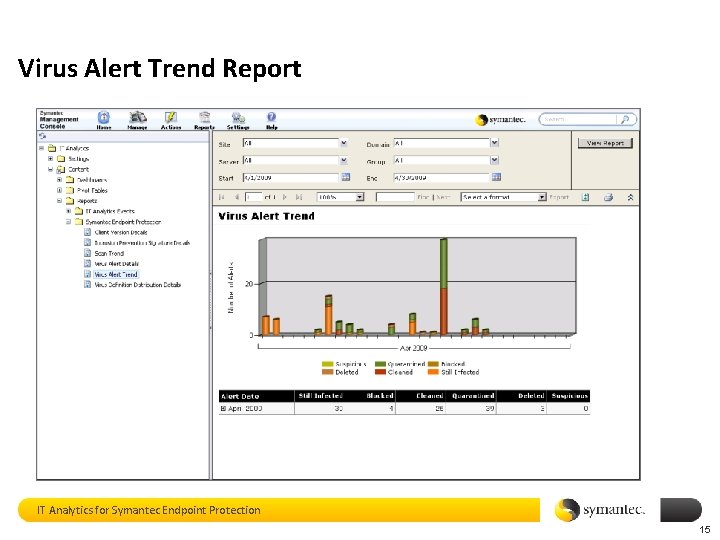
Task: Expand the Apr 2009 table row
Action: (223, 408)
